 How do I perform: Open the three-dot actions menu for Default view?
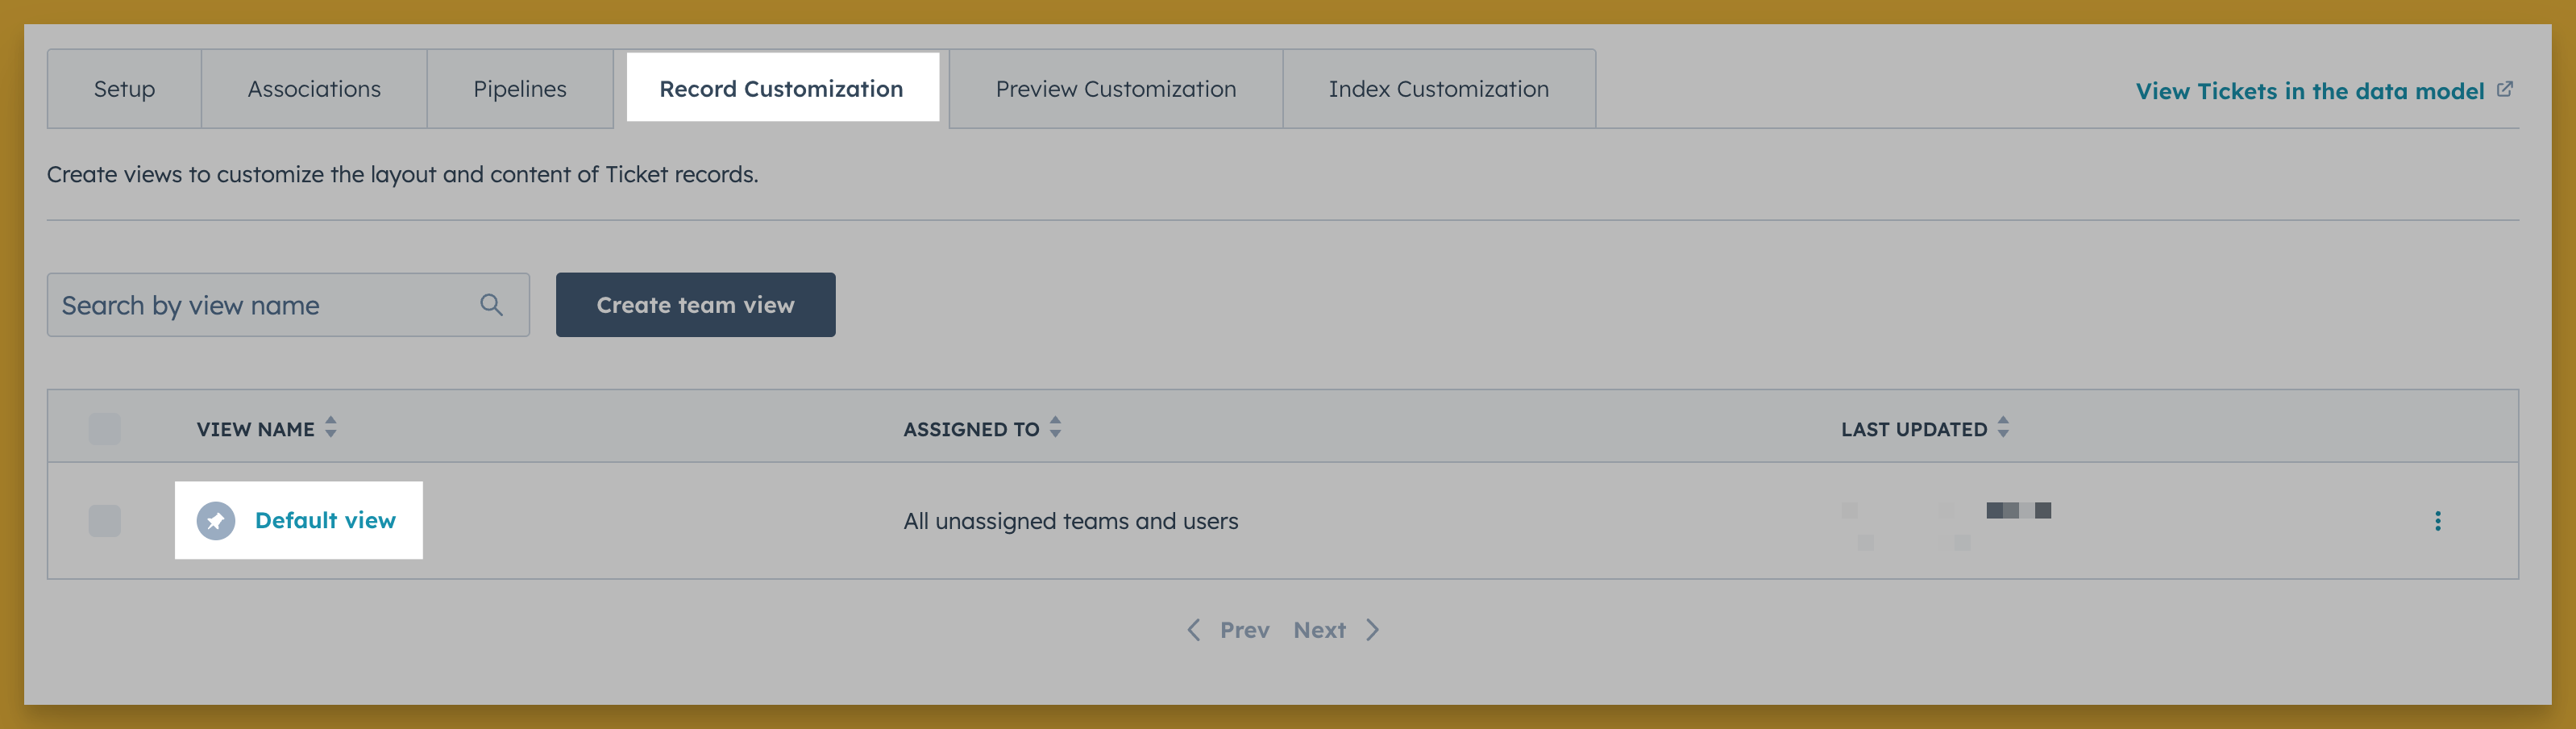2437,521
